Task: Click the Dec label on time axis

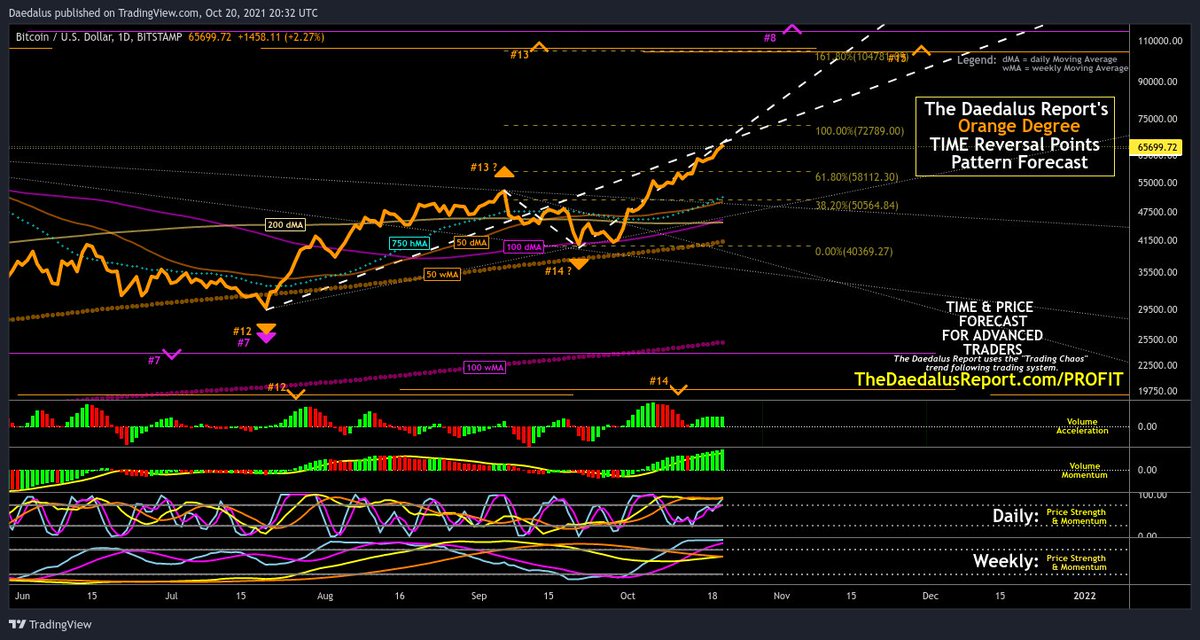Action: [930, 595]
